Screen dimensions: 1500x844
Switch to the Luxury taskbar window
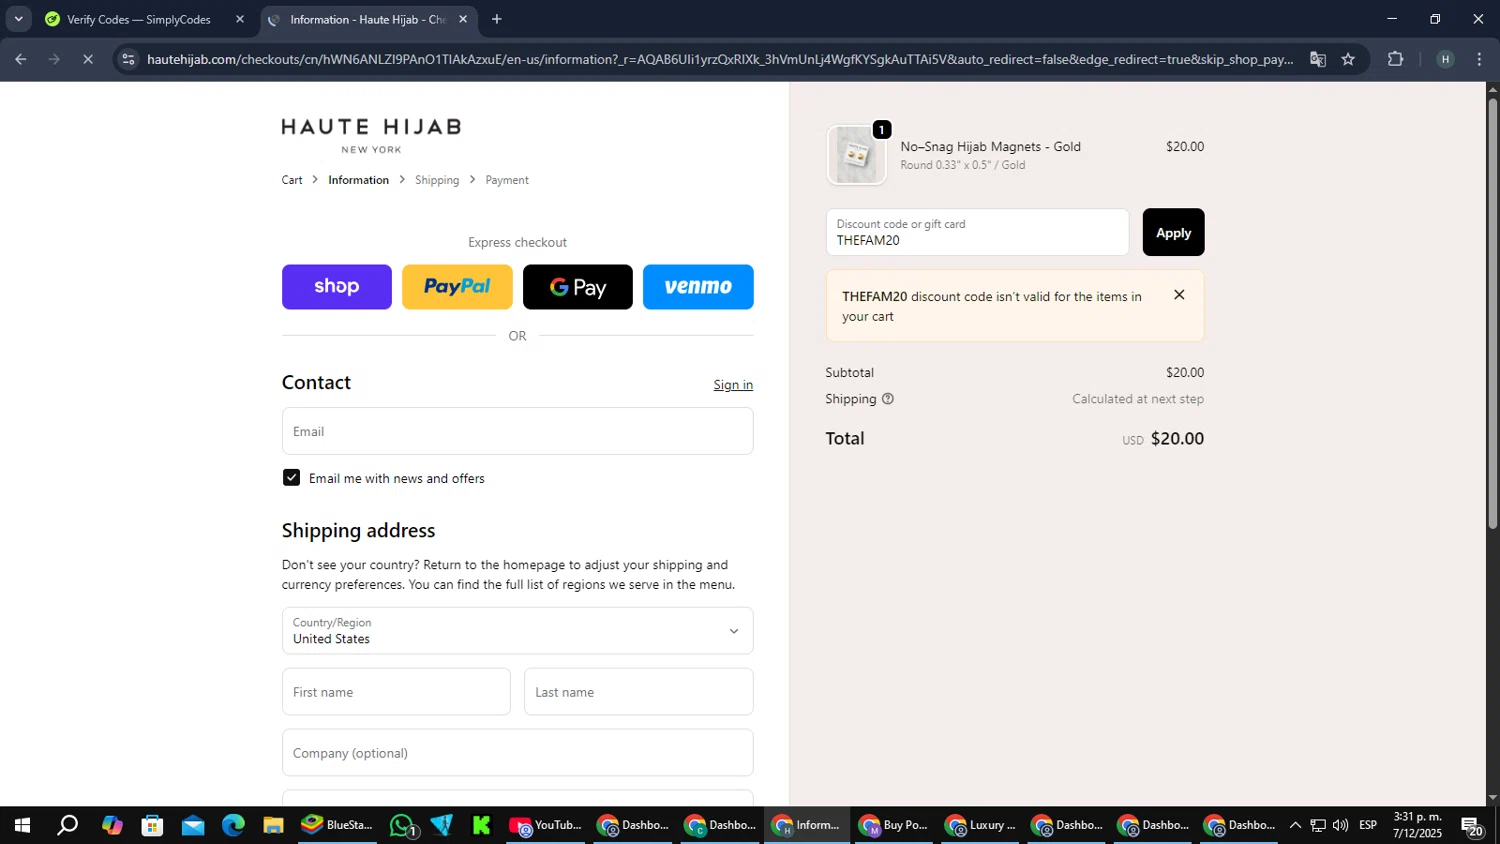981,825
